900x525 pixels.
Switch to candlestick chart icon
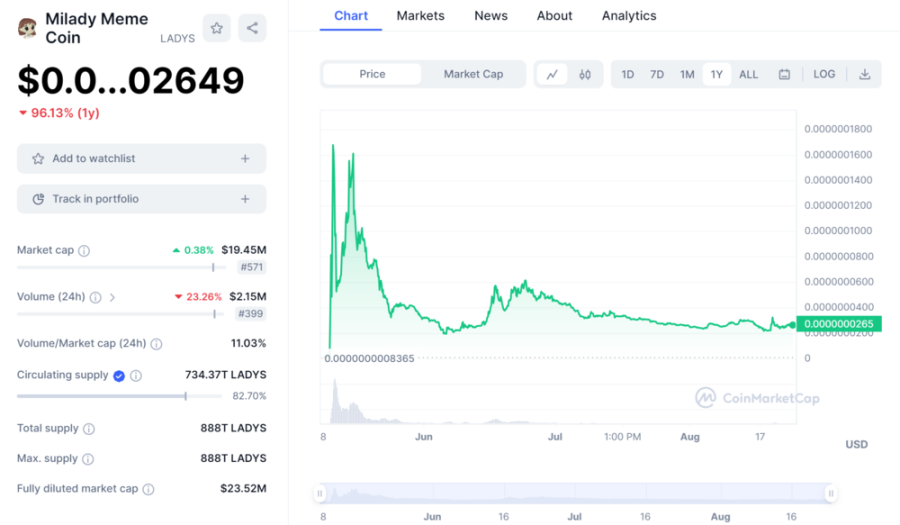[x=585, y=75]
